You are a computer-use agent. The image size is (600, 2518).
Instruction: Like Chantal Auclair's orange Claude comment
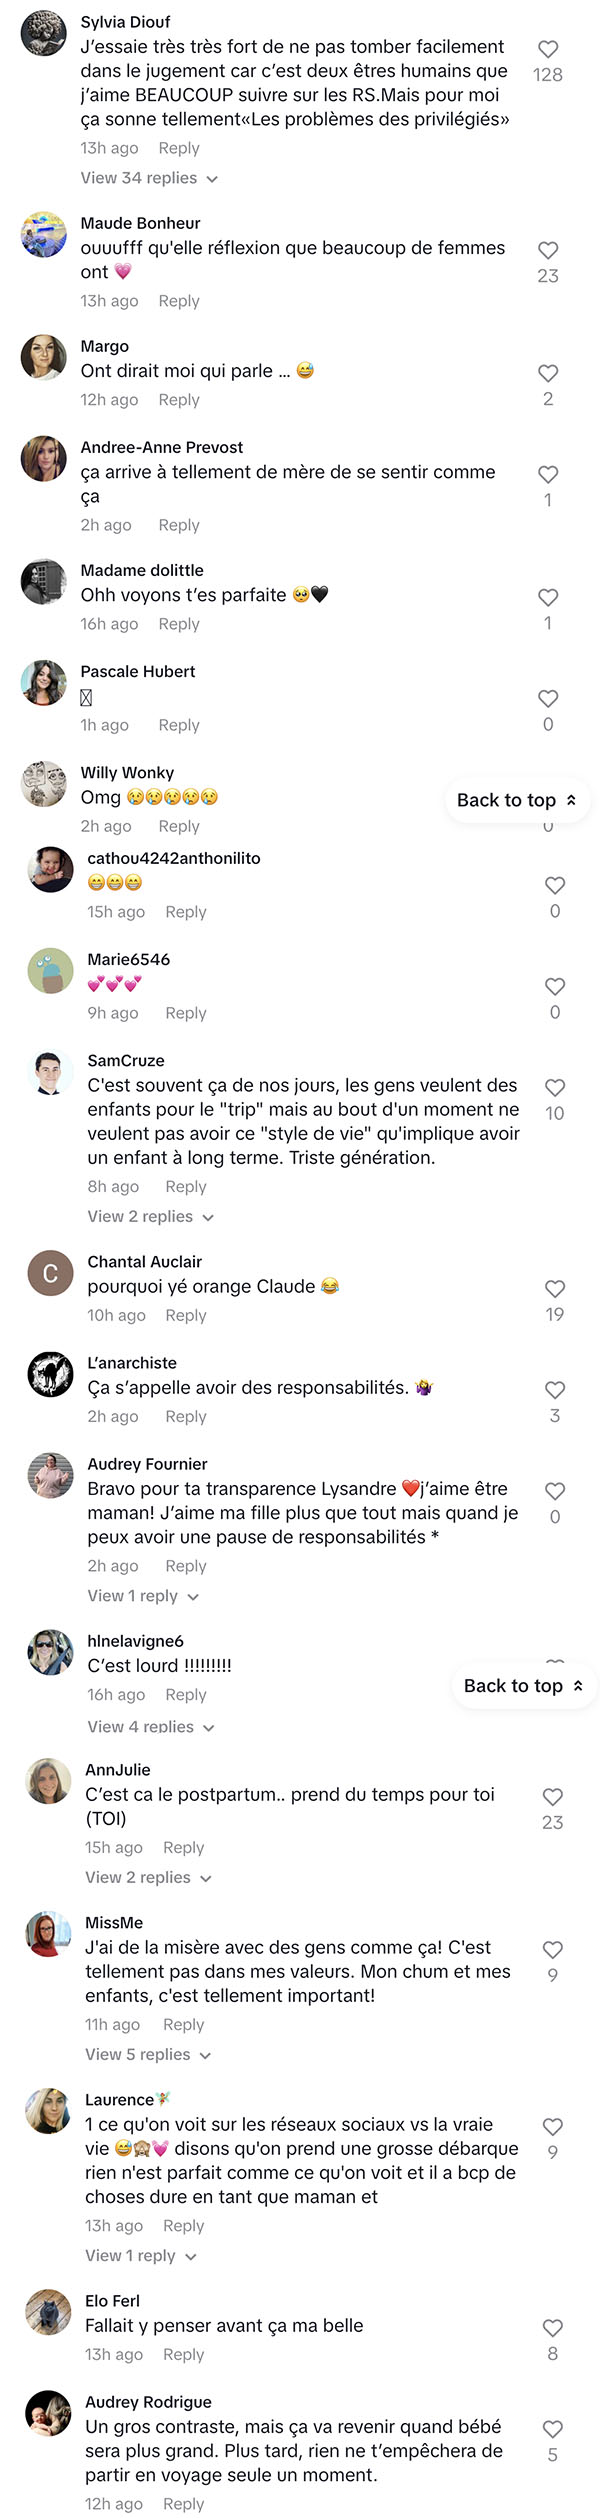click(x=555, y=1289)
